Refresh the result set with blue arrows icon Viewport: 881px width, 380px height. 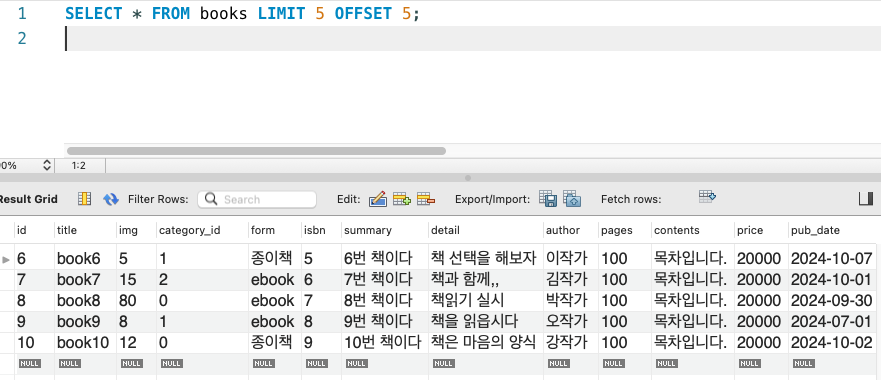point(111,199)
